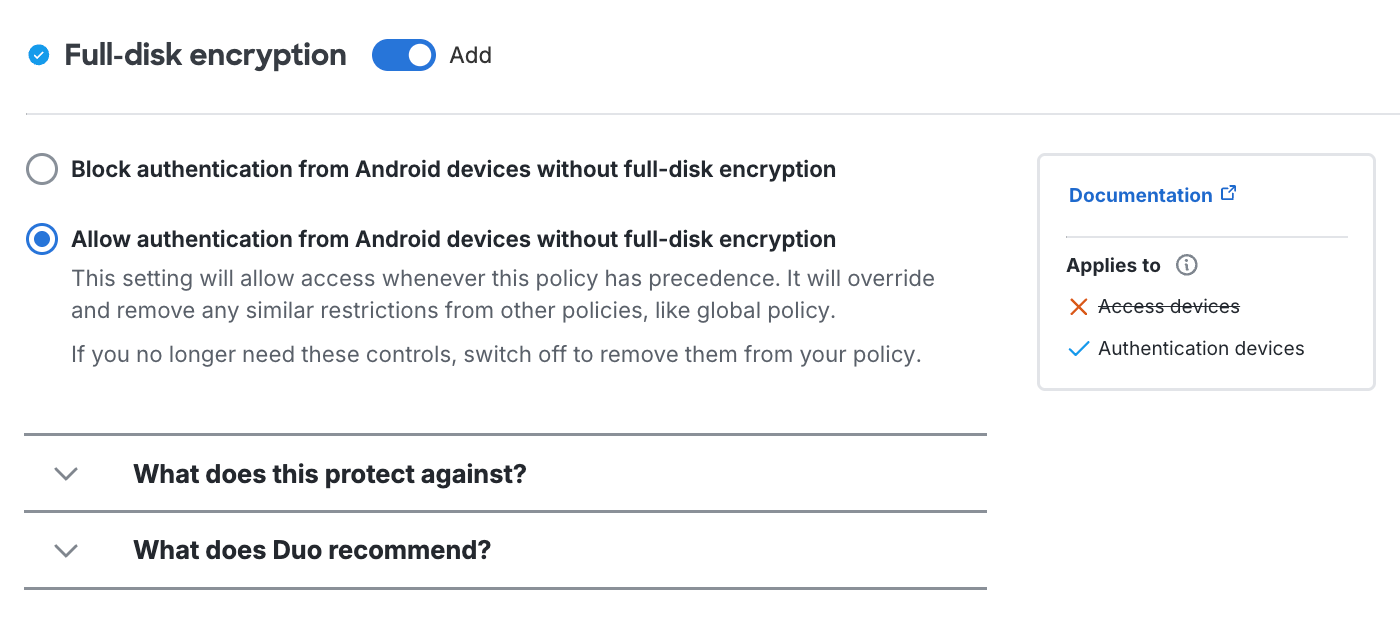Viewport: 1400px width, 617px height.
Task: Open the info tooltip icon beside Applies to
Action: (x=1186, y=265)
